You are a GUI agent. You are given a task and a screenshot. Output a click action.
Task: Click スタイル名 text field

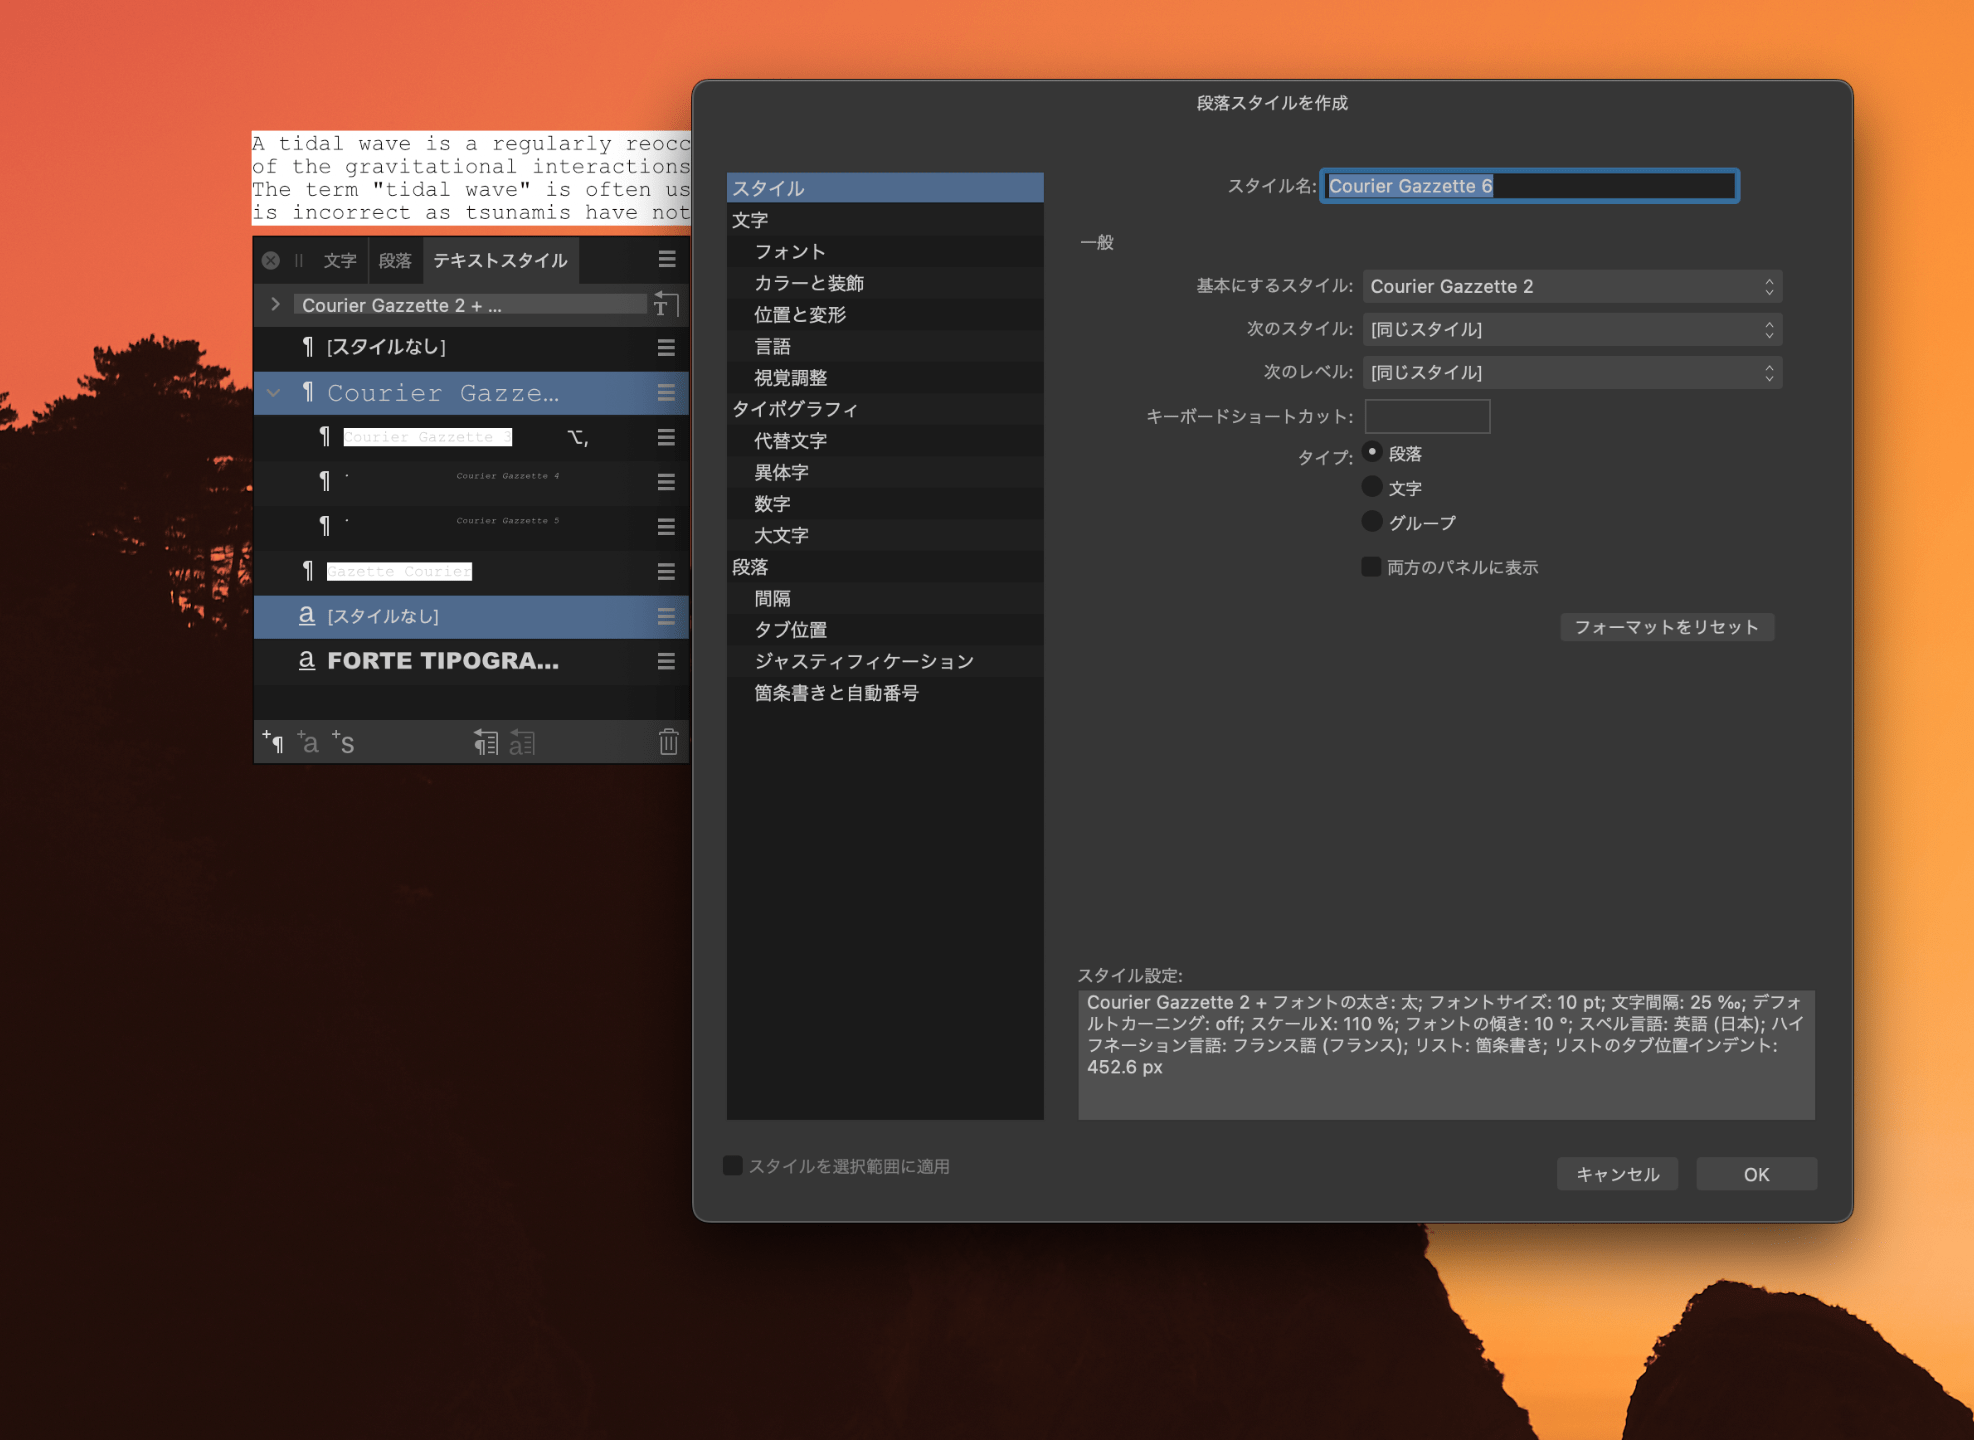1530,186
